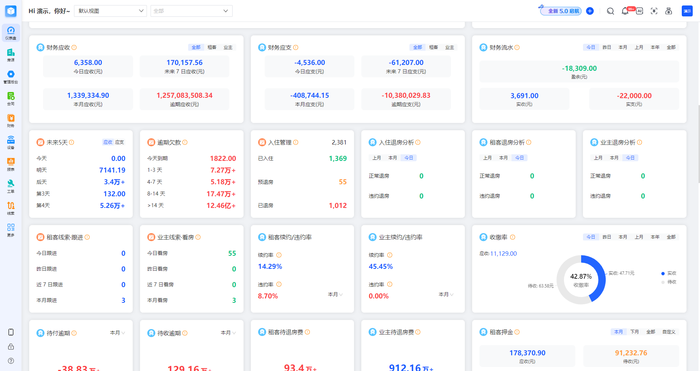
Task: Select 应收 toggle in 未来5天 card
Action: coord(108,142)
